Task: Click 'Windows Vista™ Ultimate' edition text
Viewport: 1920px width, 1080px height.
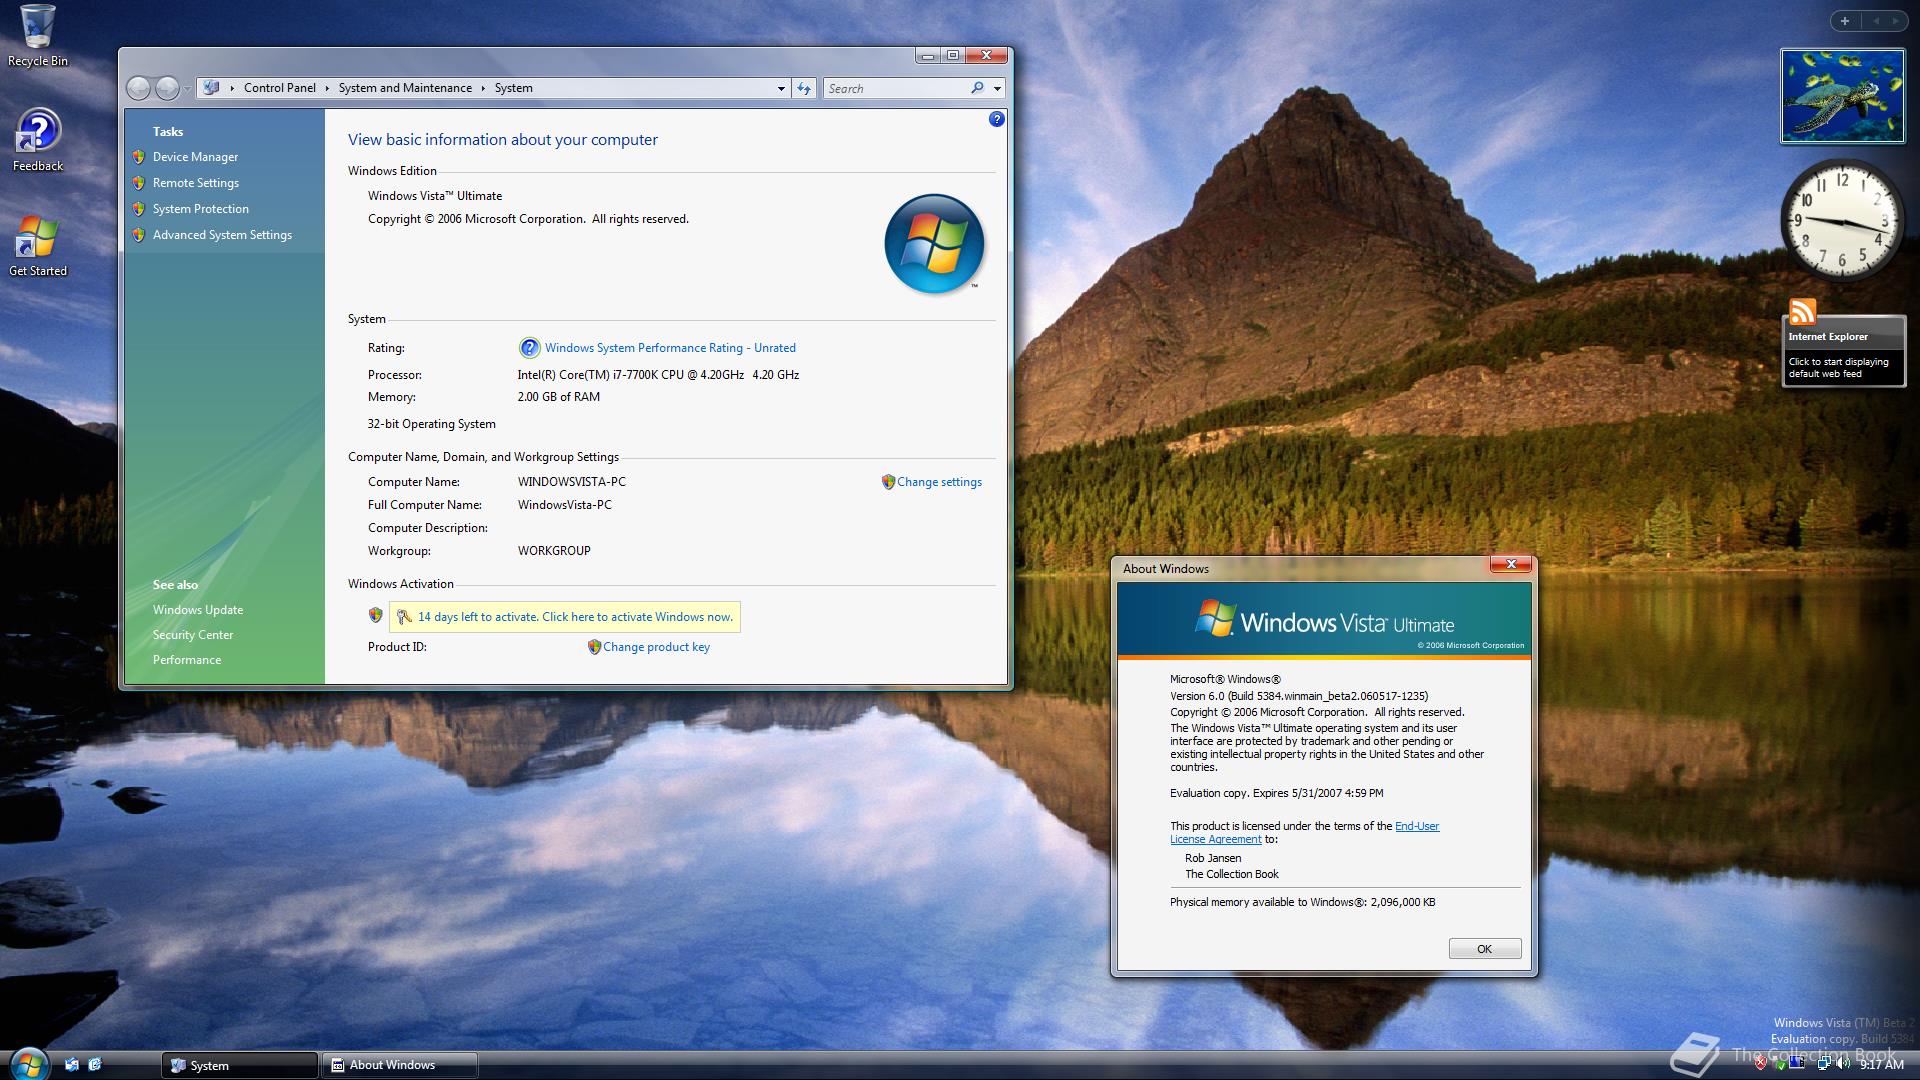Action: coord(435,196)
